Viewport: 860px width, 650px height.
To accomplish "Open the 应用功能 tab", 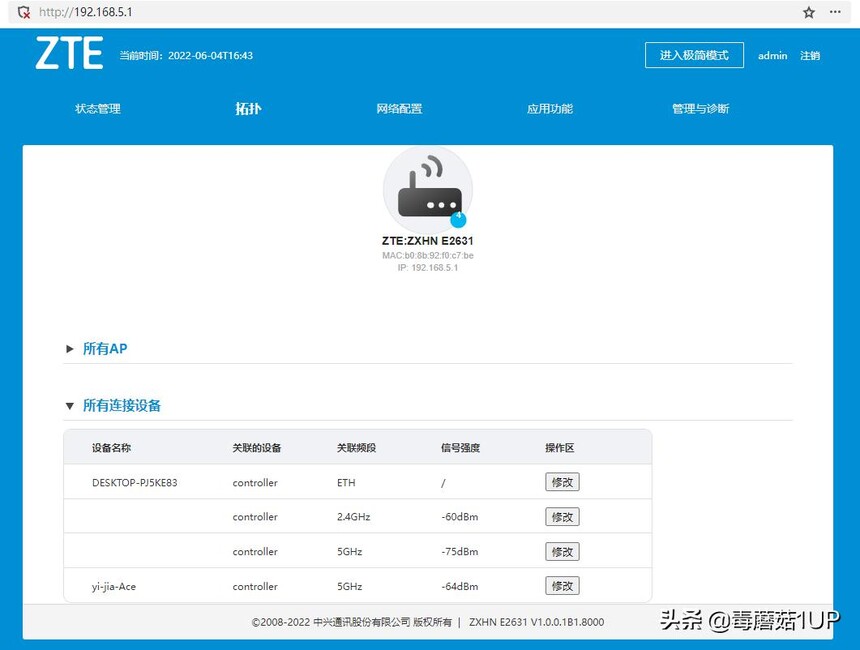I will pos(550,109).
